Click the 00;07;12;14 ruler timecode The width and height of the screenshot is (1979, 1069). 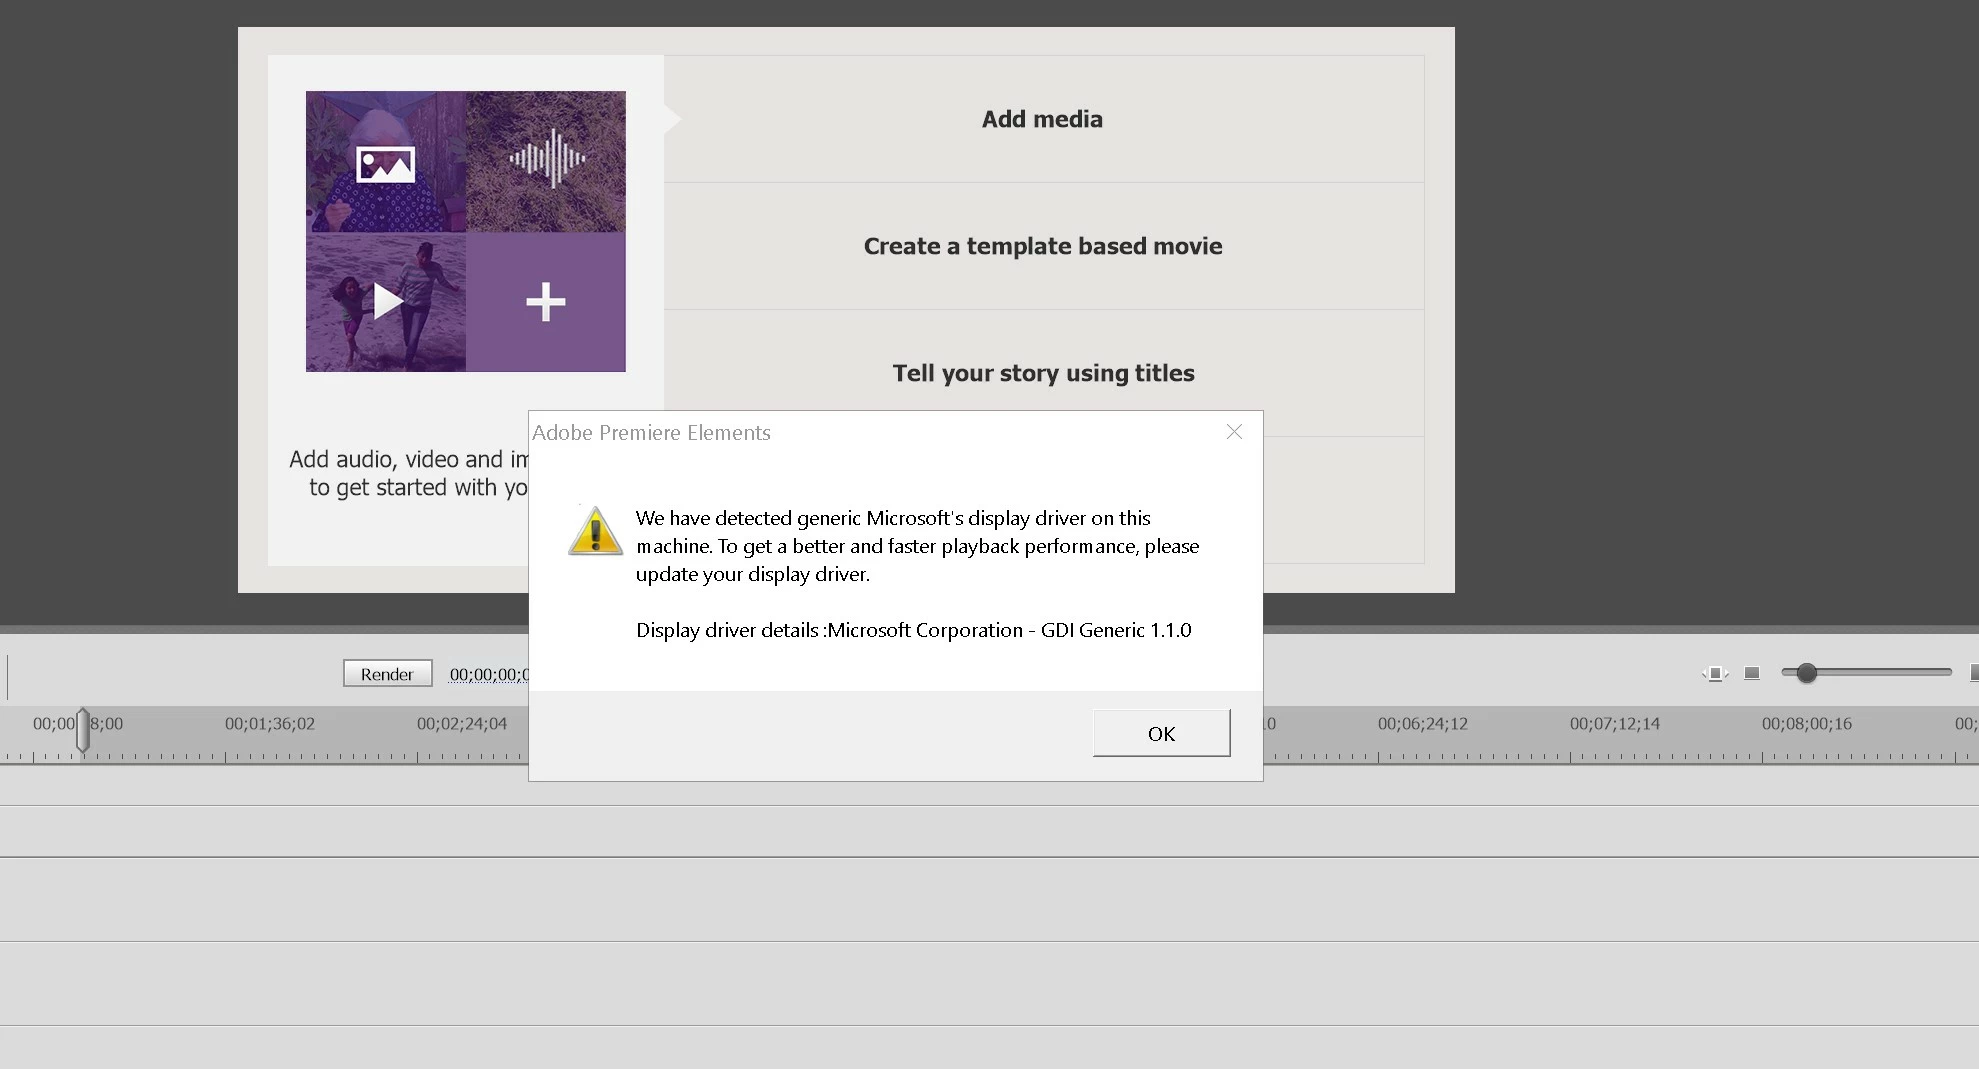1615,723
